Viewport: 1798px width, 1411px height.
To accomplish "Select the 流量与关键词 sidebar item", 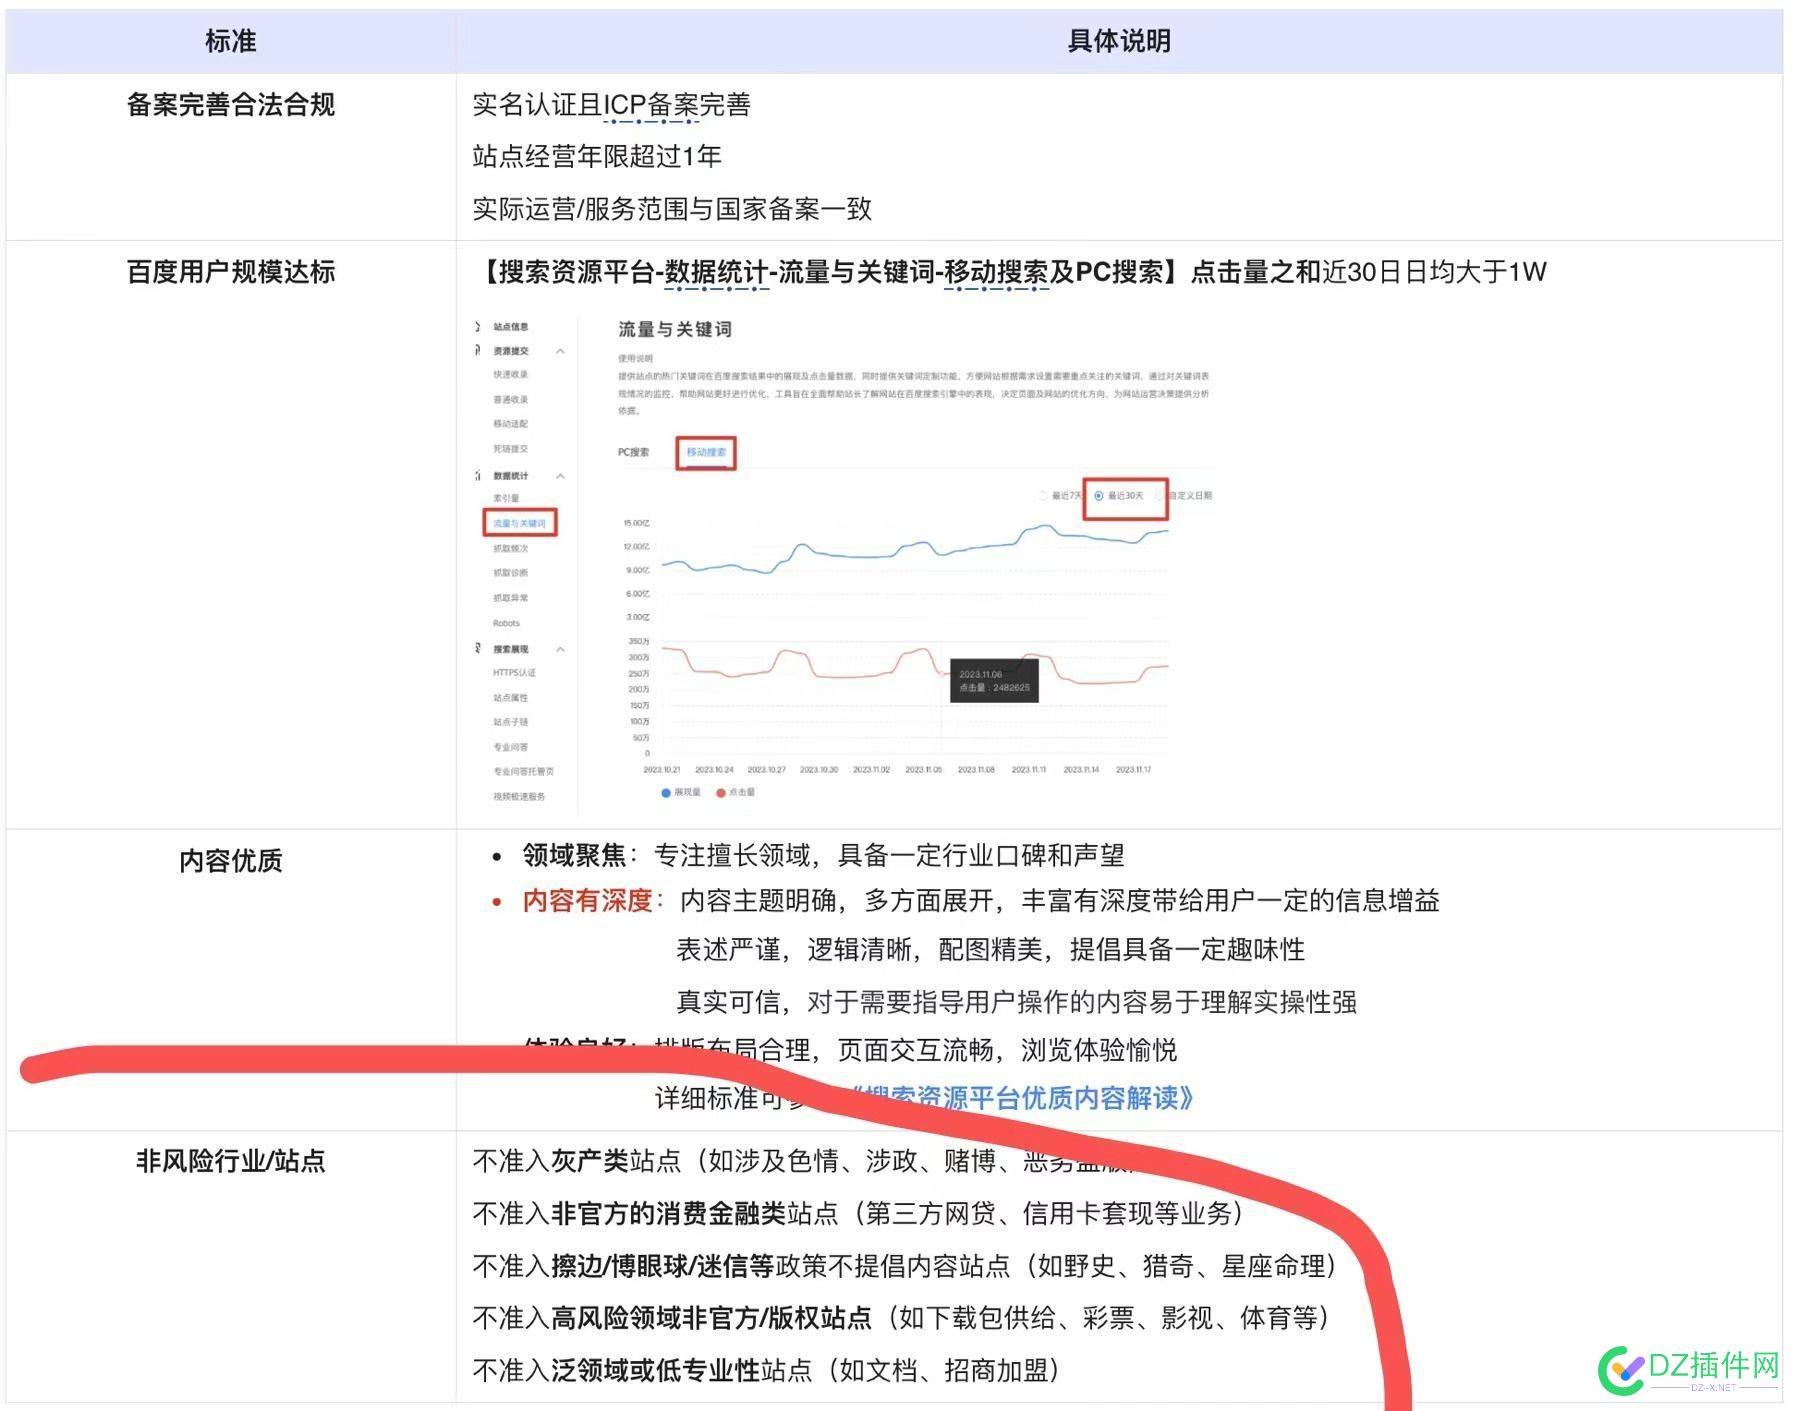I will (x=519, y=523).
